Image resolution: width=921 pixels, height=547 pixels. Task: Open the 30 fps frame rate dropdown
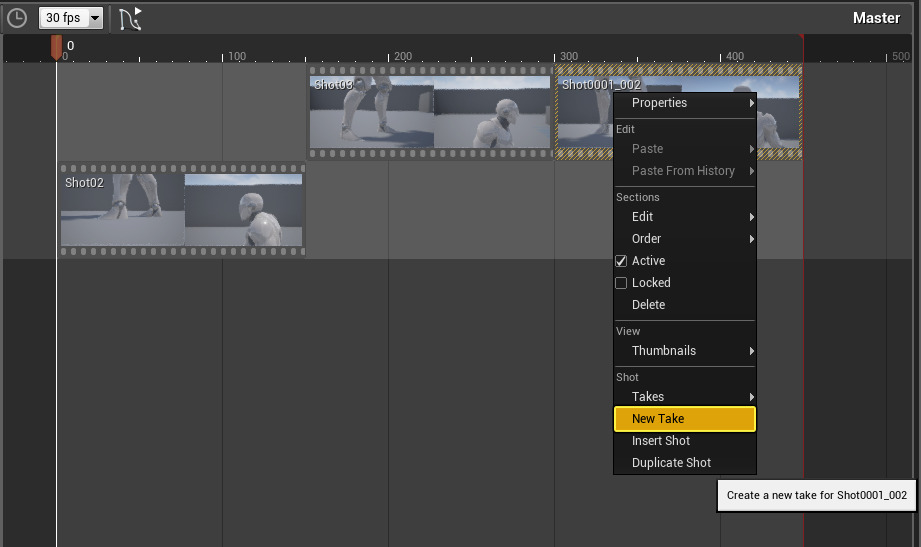click(71, 18)
